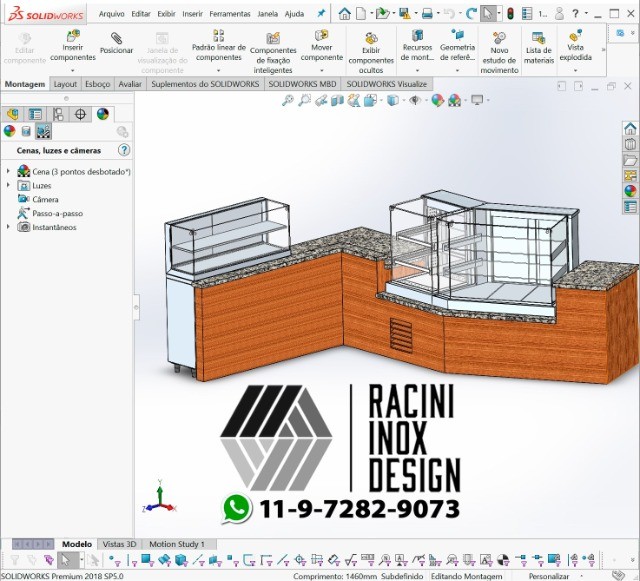
Task: Select the Posicionar (mate) tool
Action: [x=116, y=44]
